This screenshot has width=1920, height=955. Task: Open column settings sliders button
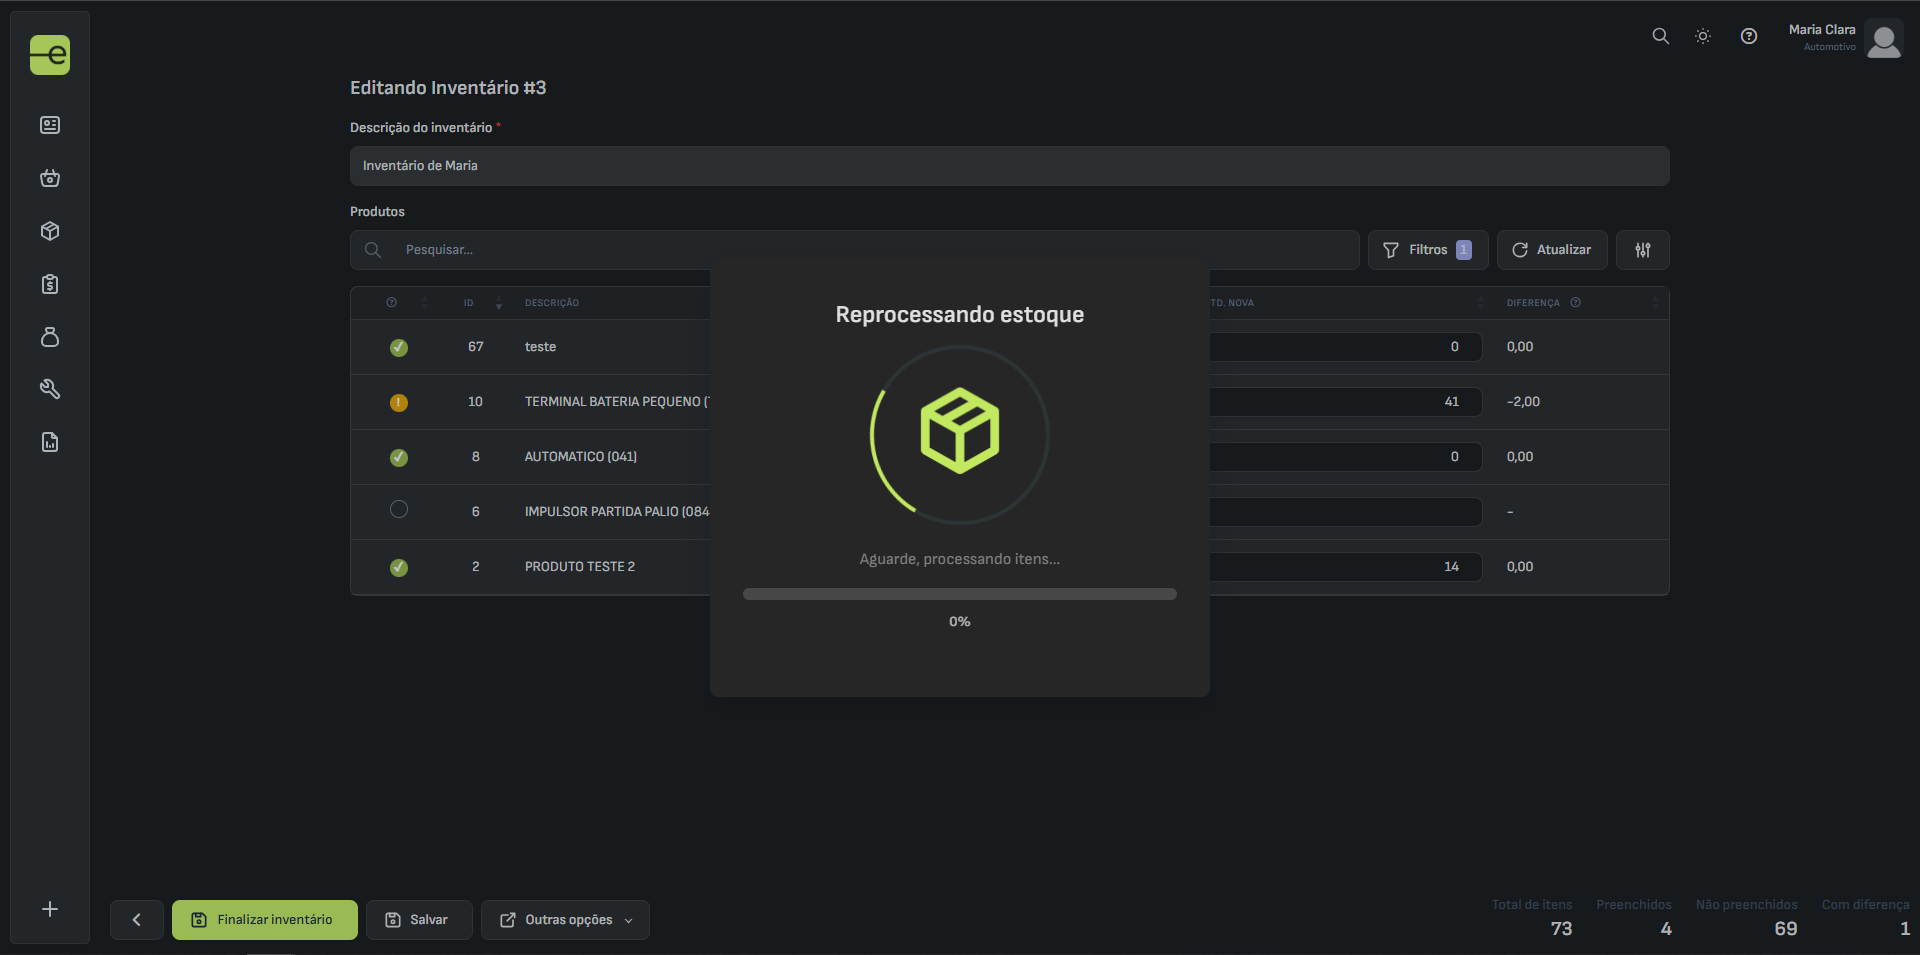pos(1642,250)
